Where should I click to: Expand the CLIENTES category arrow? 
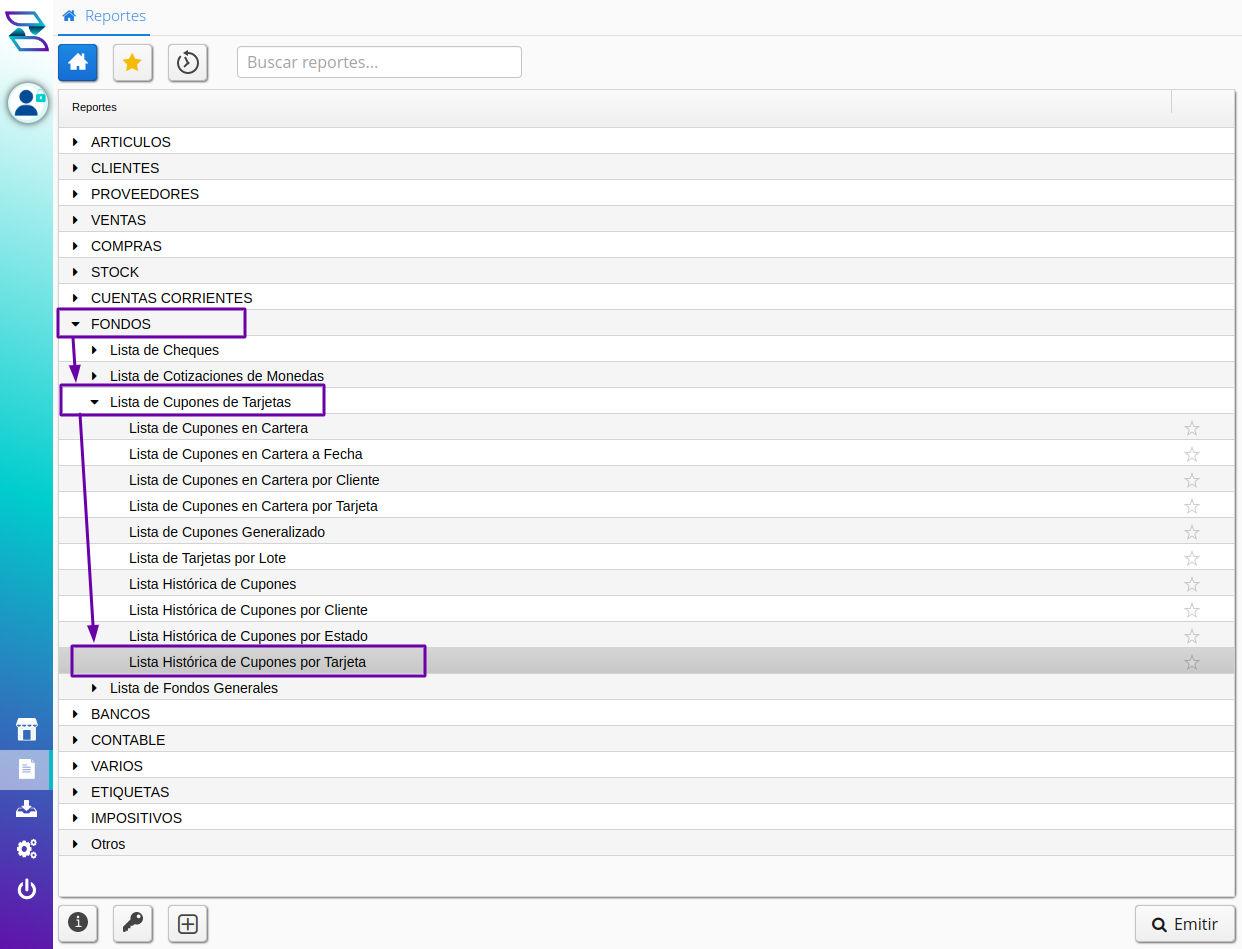coord(75,168)
